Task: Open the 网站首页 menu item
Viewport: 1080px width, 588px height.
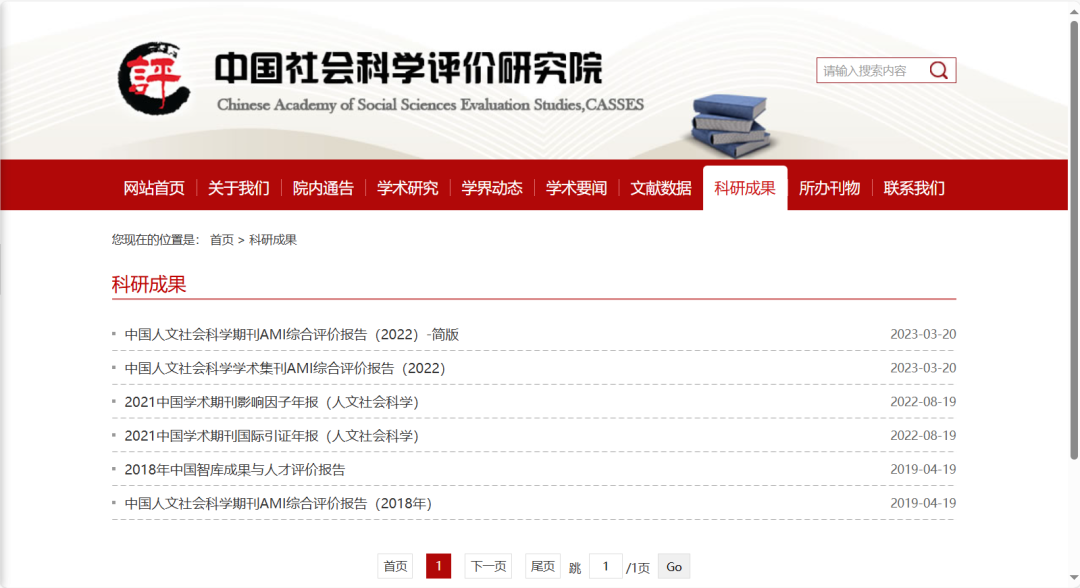Action: [156, 188]
